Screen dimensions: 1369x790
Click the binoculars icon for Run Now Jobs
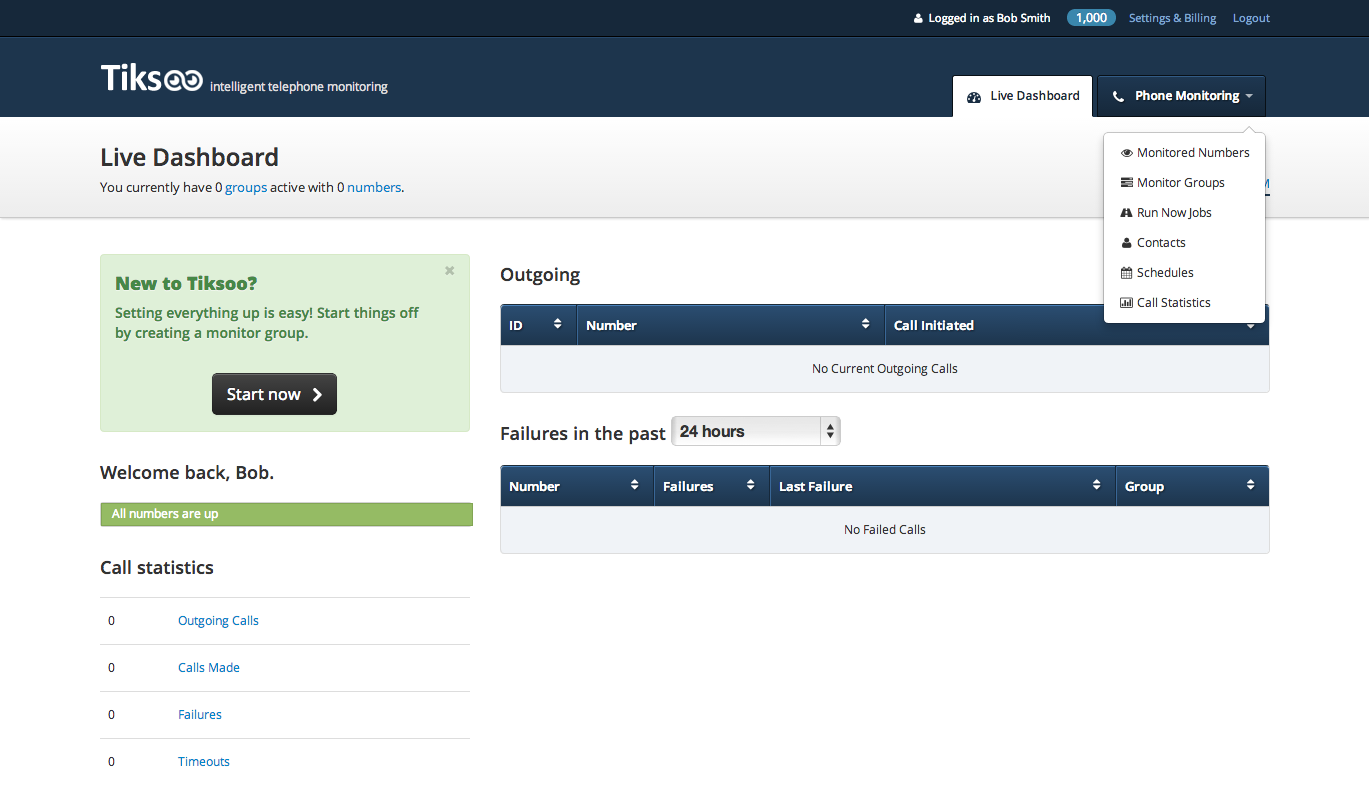point(1127,213)
